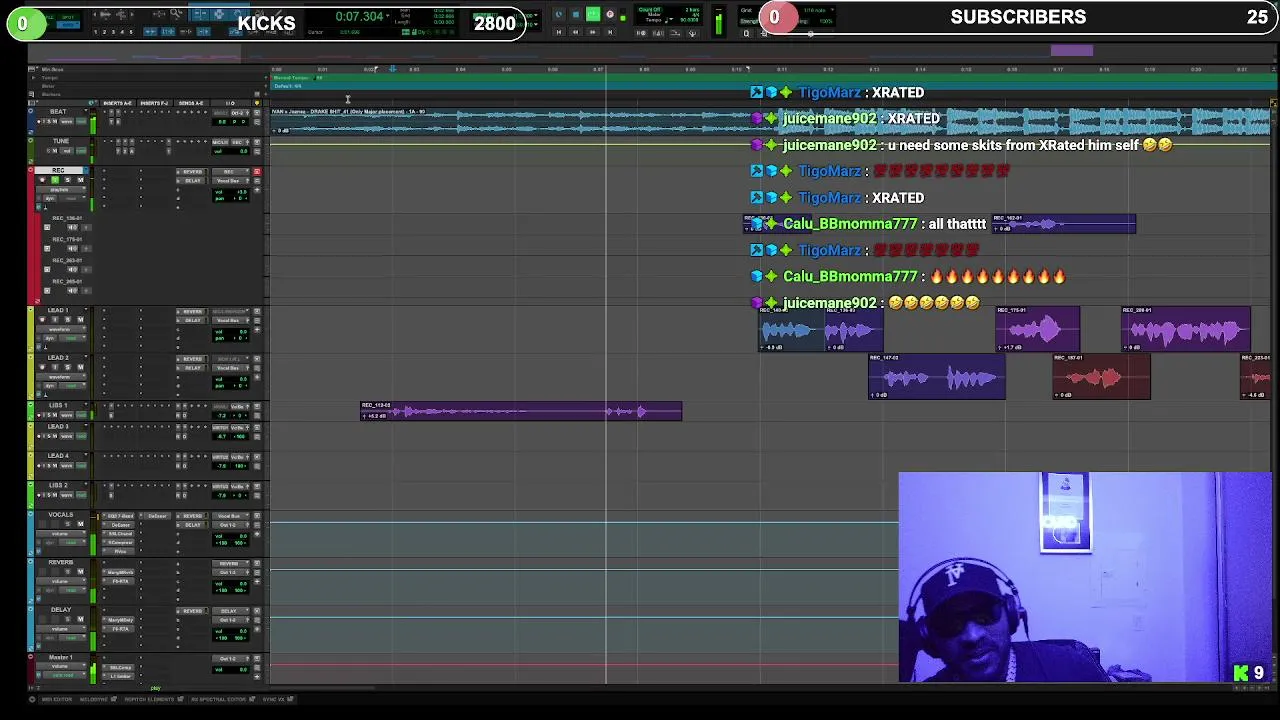Solo the VOCALS aux track
The height and width of the screenshot is (720, 1280).
coord(68,524)
